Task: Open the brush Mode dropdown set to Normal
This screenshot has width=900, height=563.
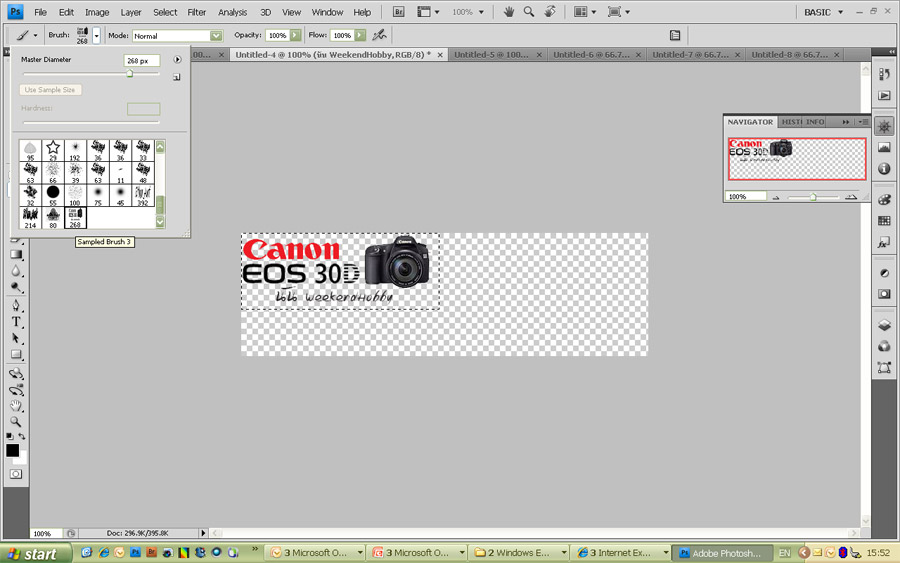Action: 177,35
